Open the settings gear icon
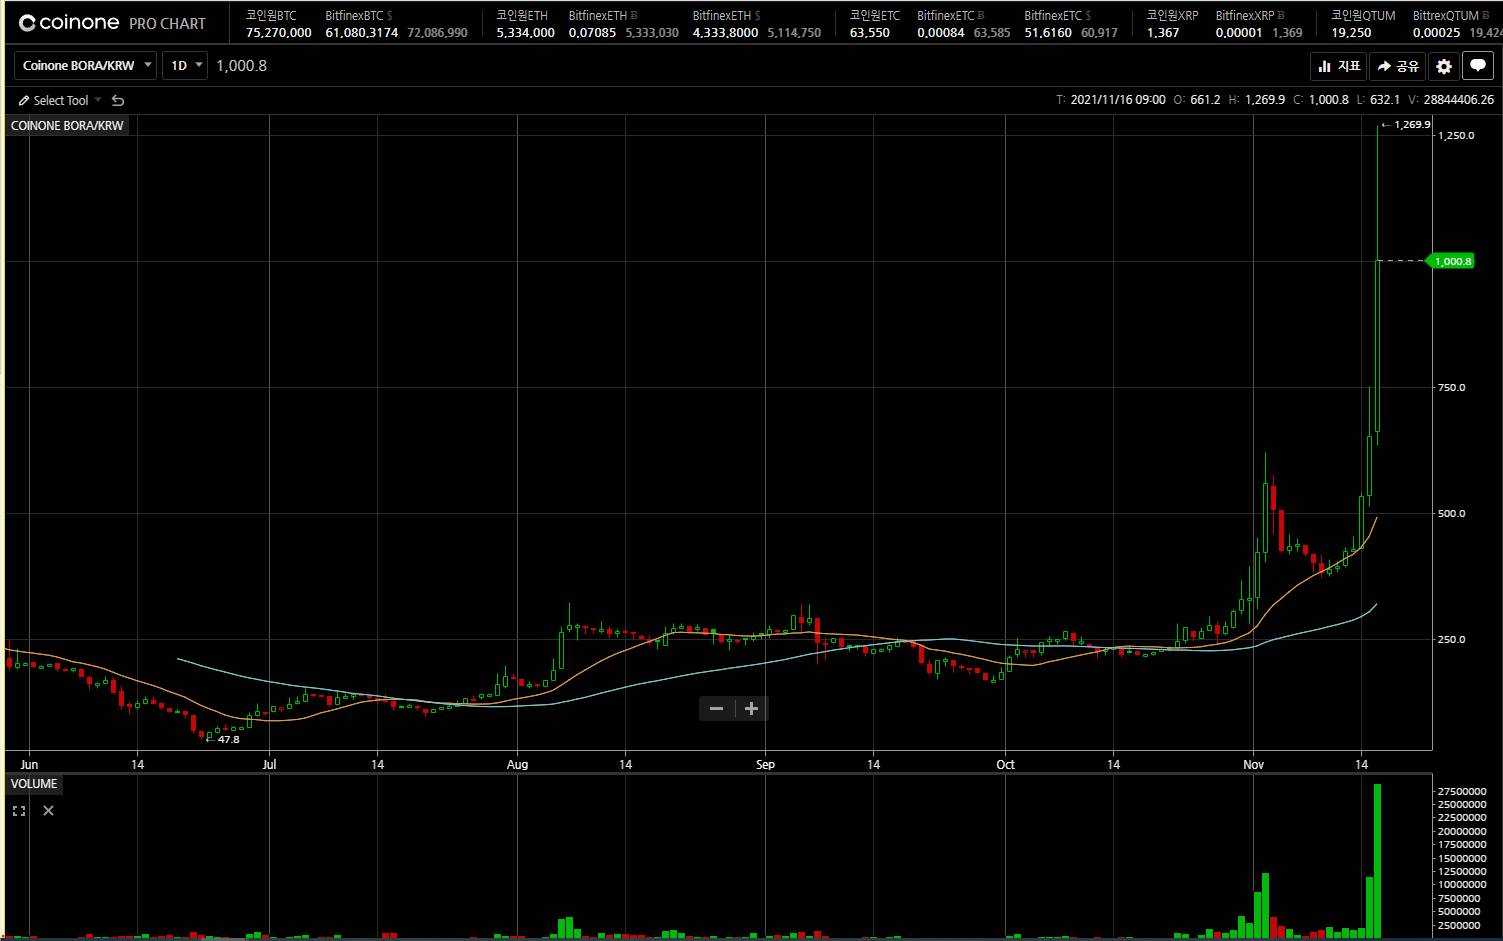This screenshot has width=1503, height=941. [1443, 66]
